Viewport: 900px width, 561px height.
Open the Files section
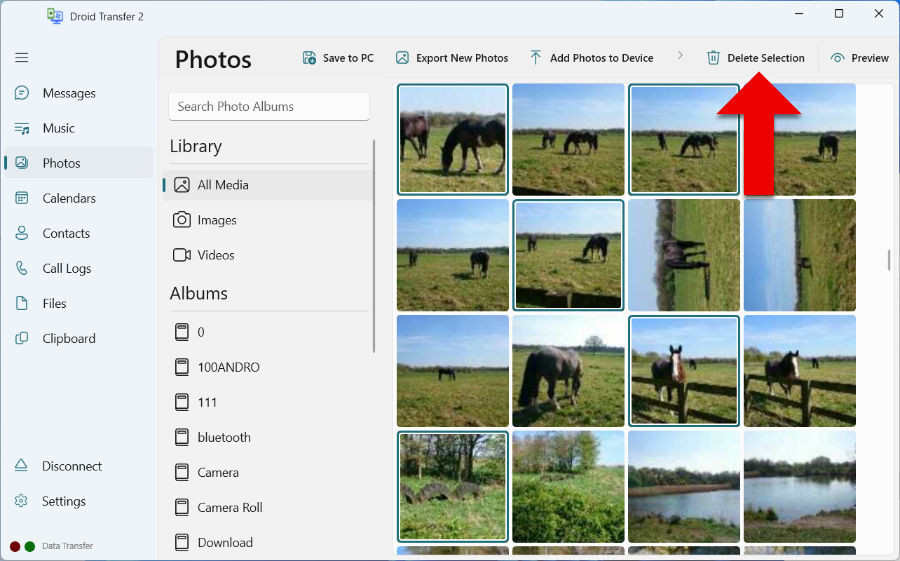click(55, 303)
